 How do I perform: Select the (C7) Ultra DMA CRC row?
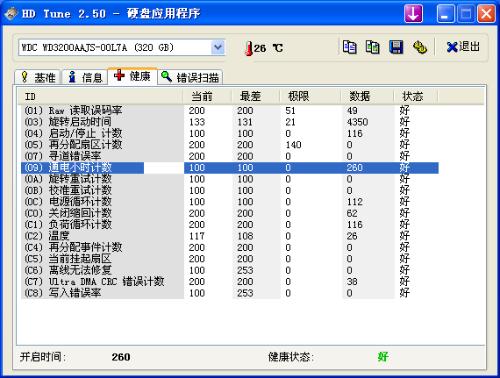click(x=230, y=282)
